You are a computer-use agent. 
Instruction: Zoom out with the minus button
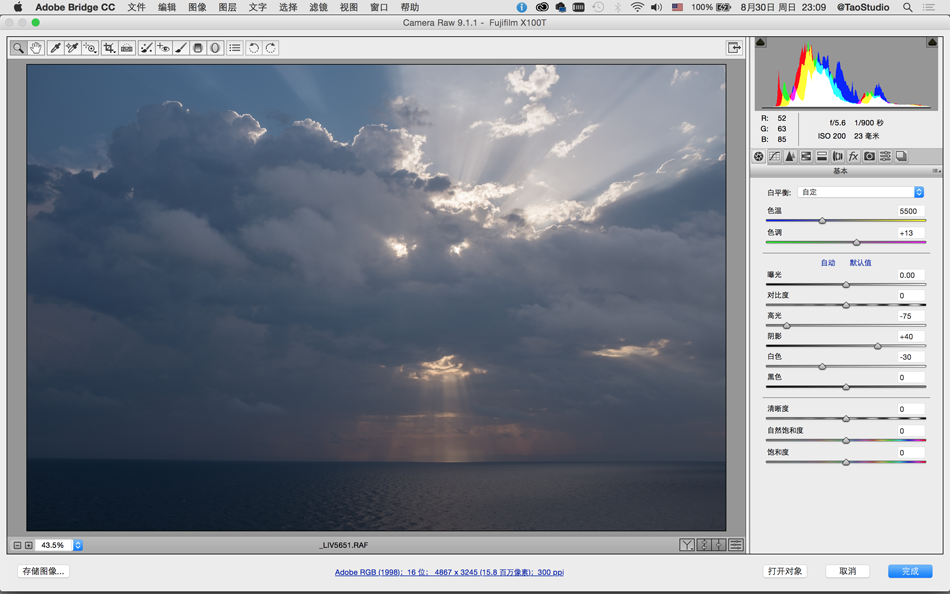coord(17,546)
